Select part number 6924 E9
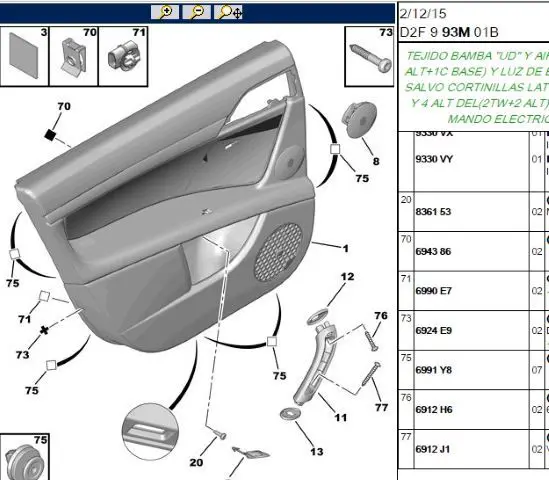This screenshot has width=549, height=480. (433, 331)
